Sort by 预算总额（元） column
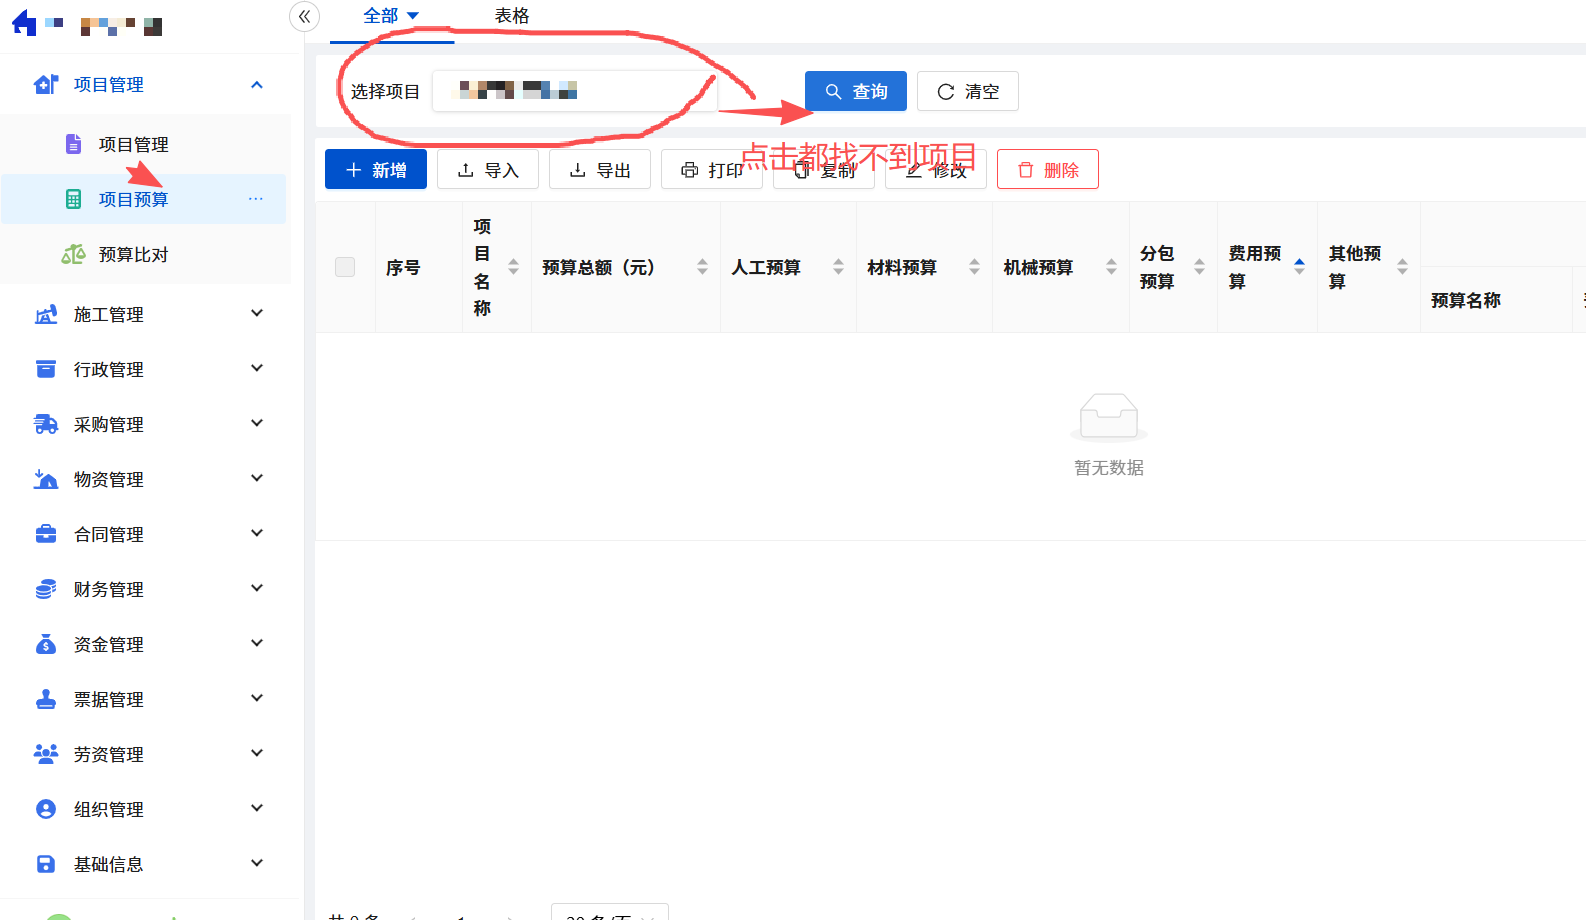Viewport: 1586px width, 920px height. point(702,267)
